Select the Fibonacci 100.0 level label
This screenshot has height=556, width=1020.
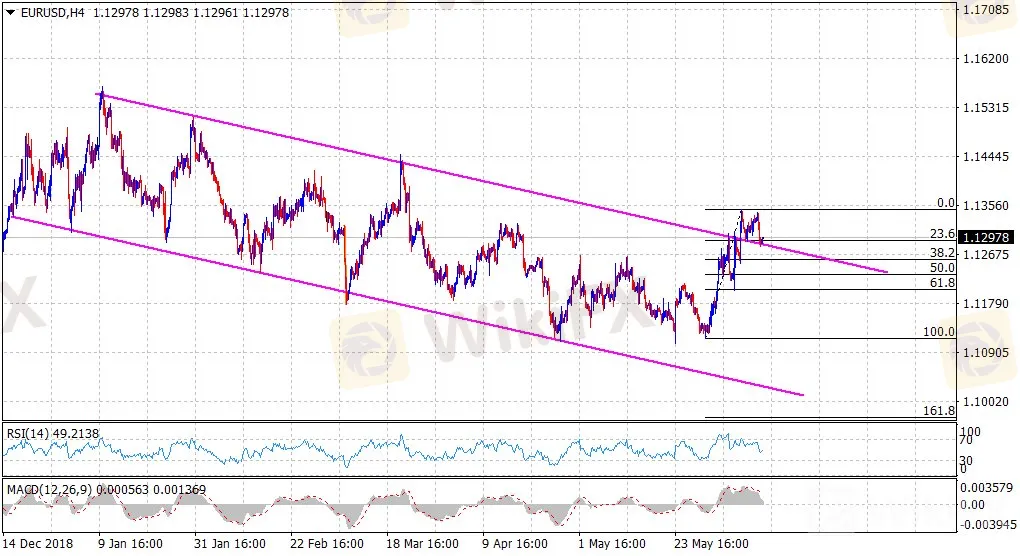tap(939, 332)
